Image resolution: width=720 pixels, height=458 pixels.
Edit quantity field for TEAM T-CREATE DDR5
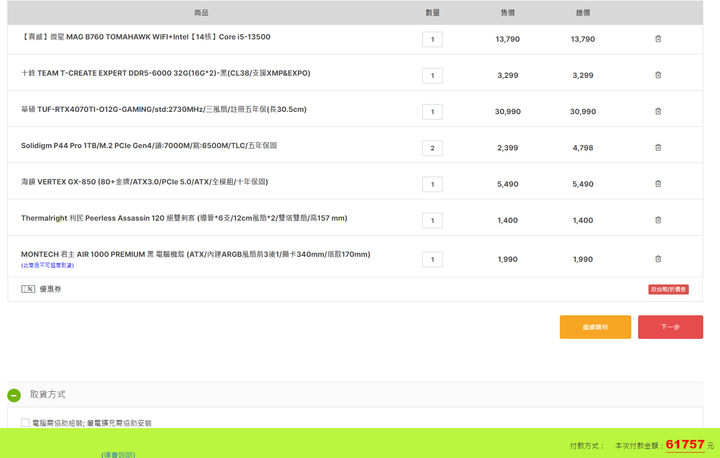[432, 76]
